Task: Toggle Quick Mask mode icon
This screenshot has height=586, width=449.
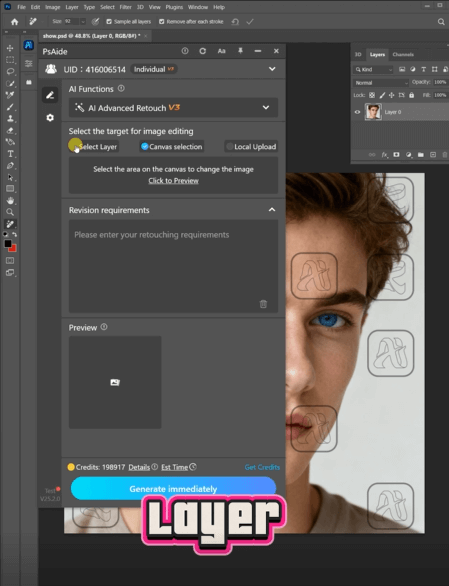Action: [x=10, y=260]
